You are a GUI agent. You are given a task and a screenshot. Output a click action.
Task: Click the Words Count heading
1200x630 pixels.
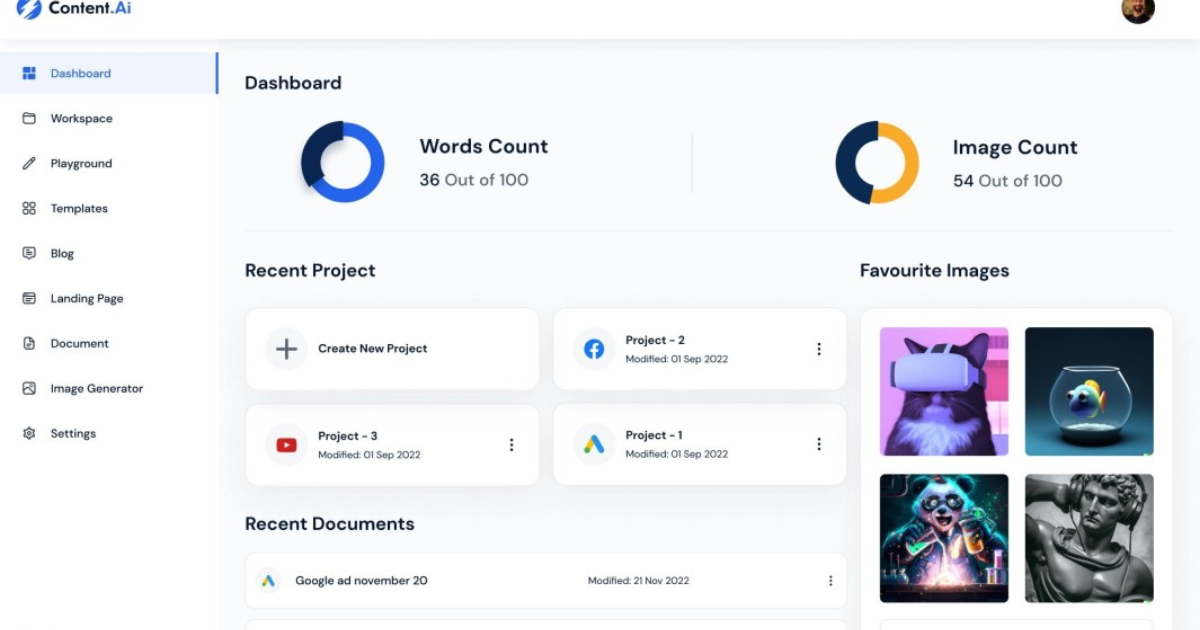(484, 146)
